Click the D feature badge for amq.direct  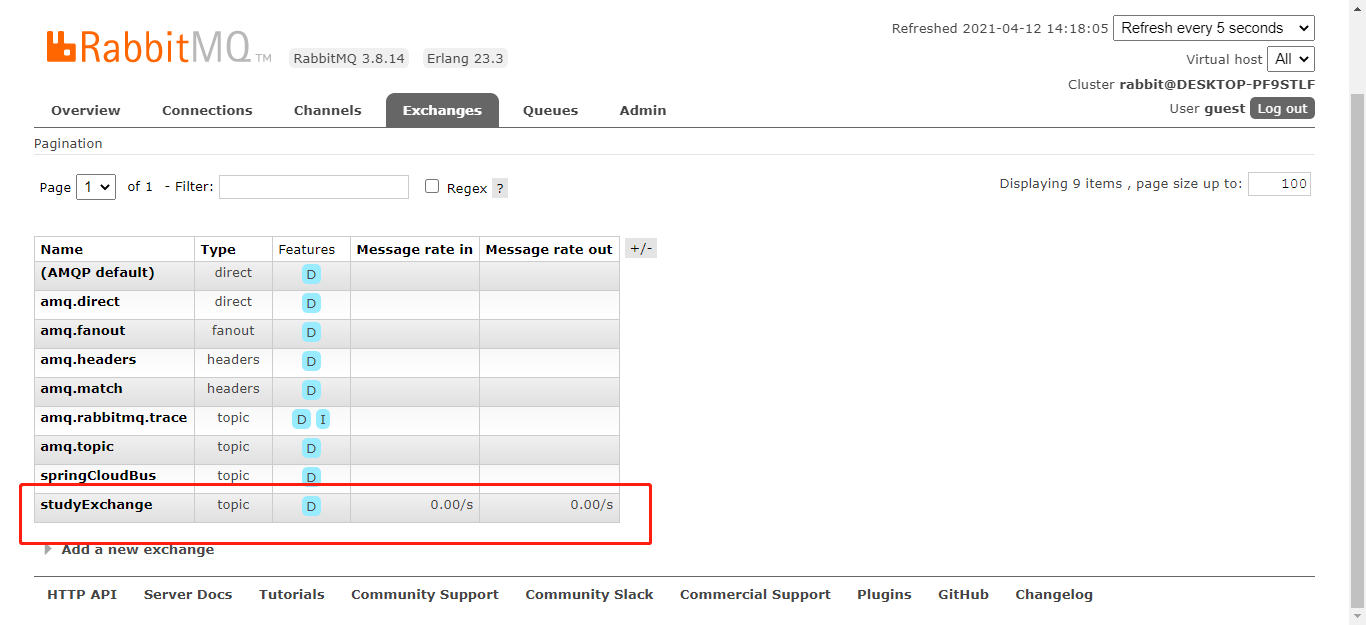pyautogui.click(x=311, y=303)
